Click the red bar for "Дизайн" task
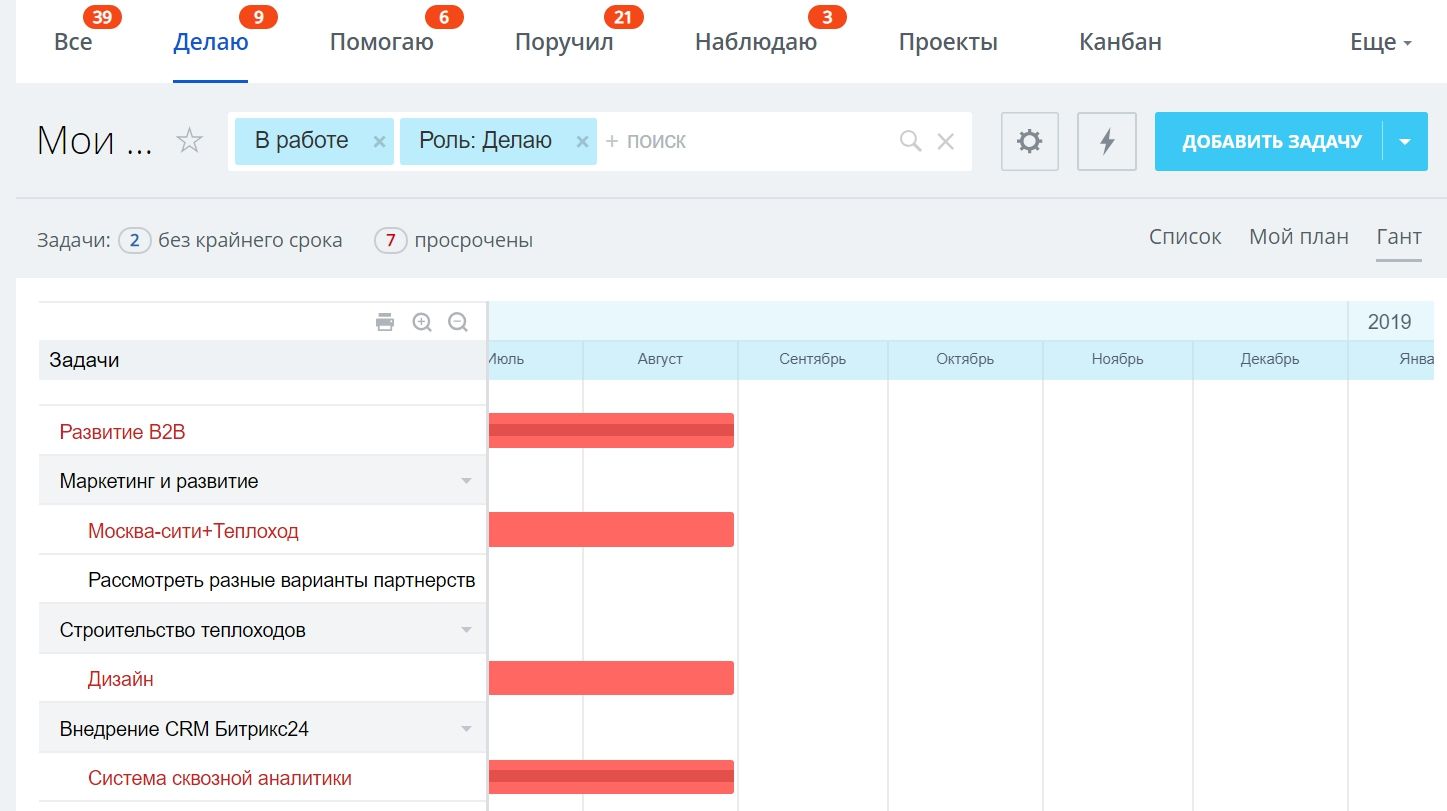 (x=611, y=678)
